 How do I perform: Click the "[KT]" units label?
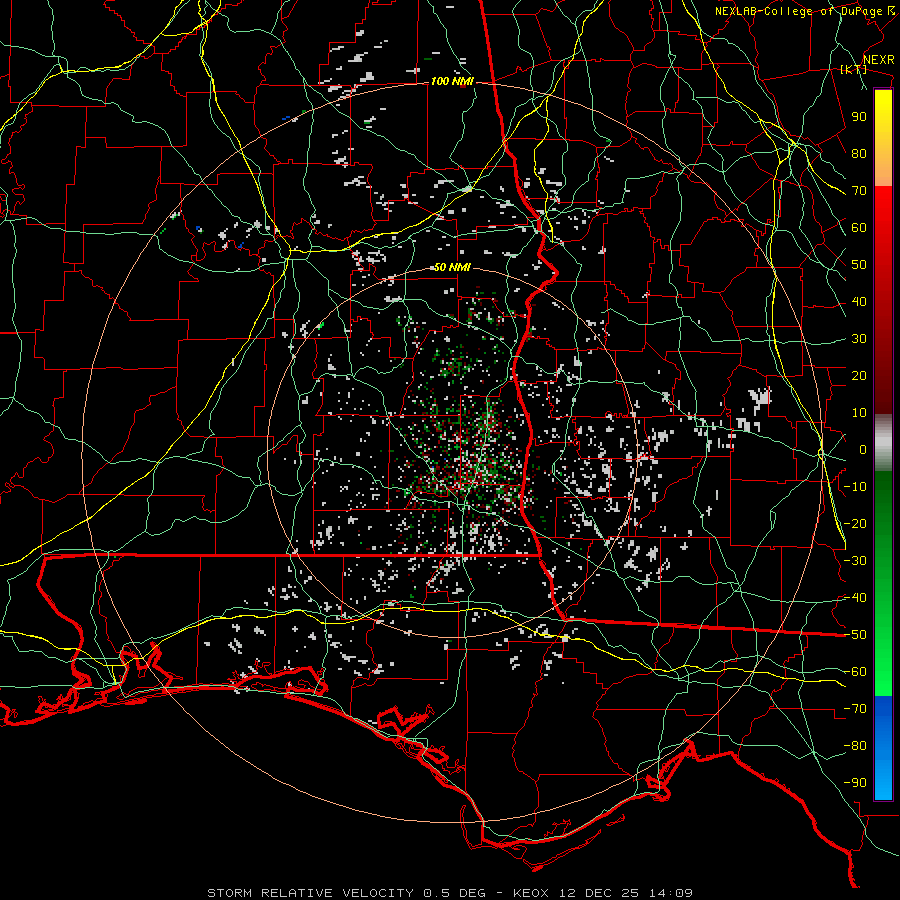coord(854,69)
